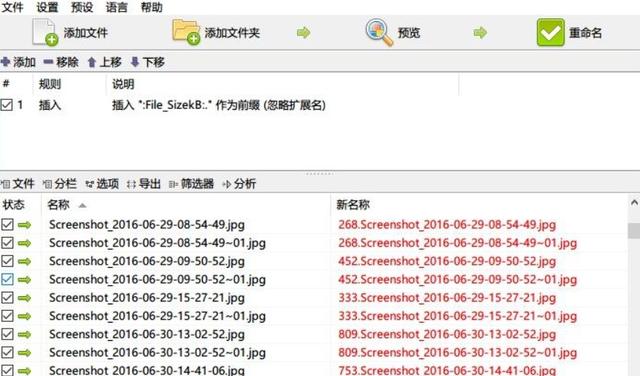Click the 状态 column header

pyautogui.click(x=14, y=205)
